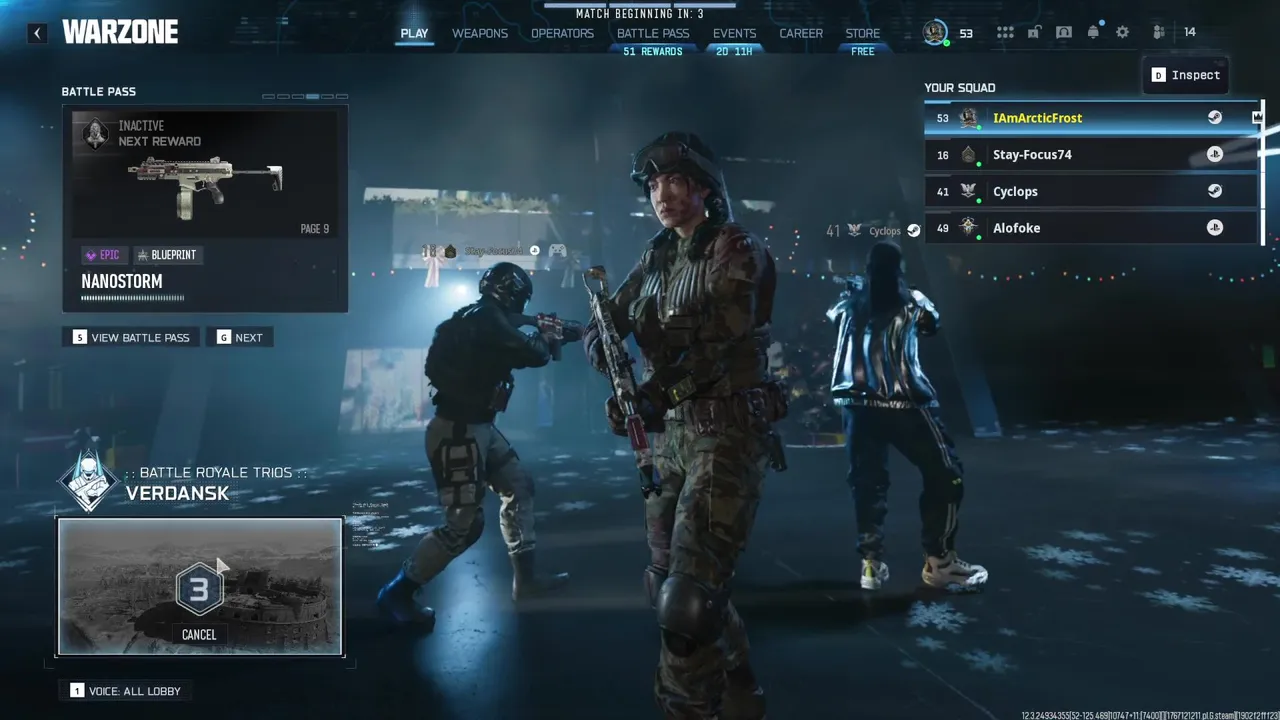Click IAmArcticFrost's rank emblem
The image size is (1280, 720).
pyautogui.click(x=968, y=118)
